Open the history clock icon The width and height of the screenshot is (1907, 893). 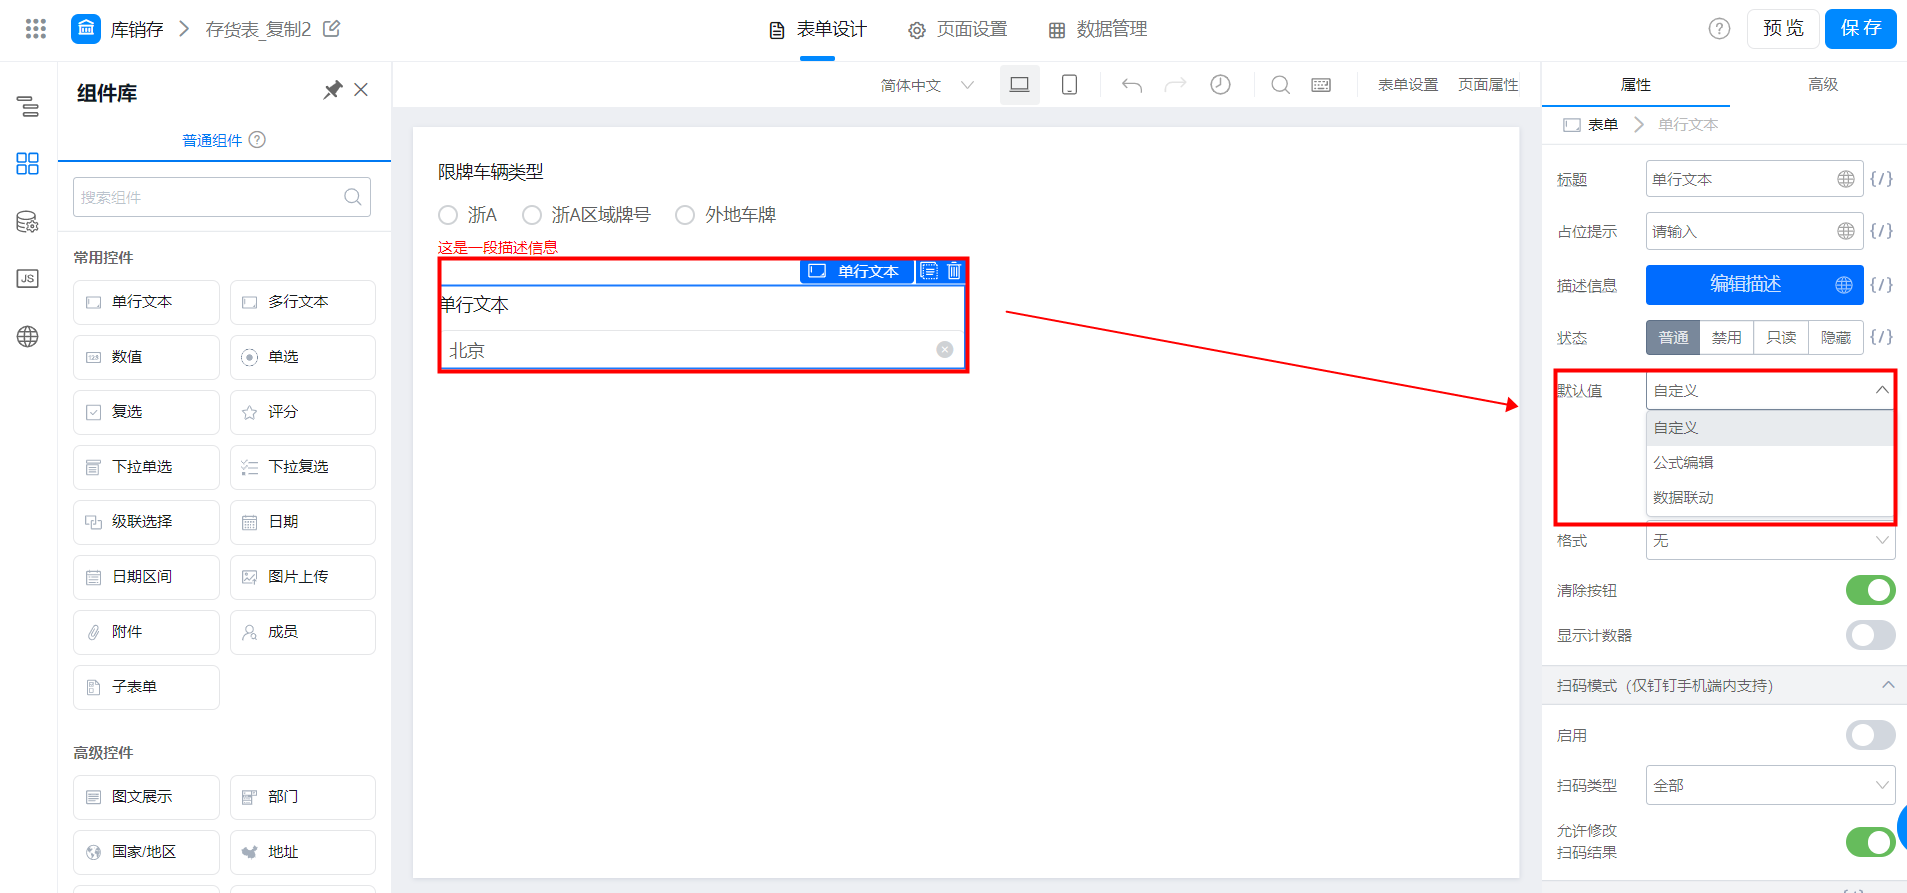pyautogui.click(x=1220, y=85)
